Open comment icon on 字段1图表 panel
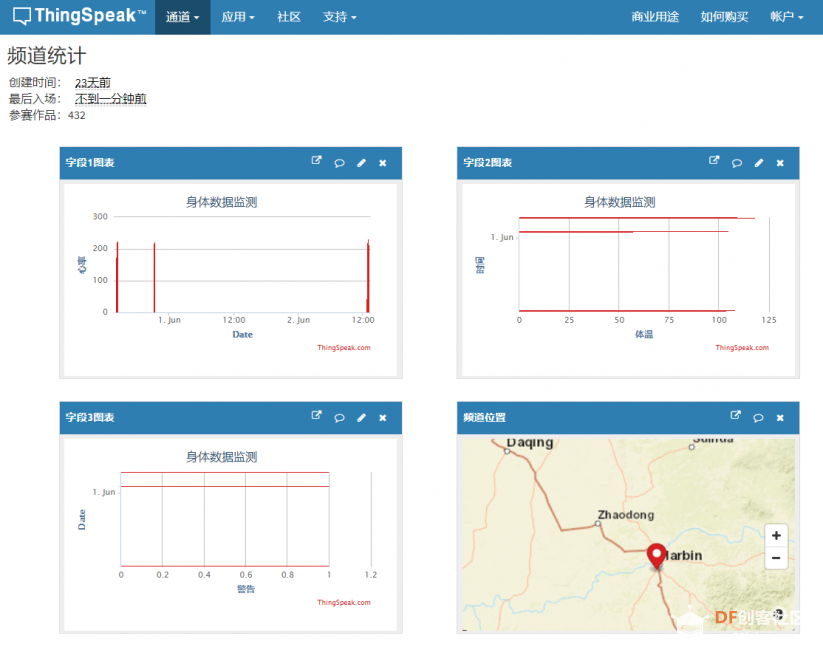 (x=339, y=163)
